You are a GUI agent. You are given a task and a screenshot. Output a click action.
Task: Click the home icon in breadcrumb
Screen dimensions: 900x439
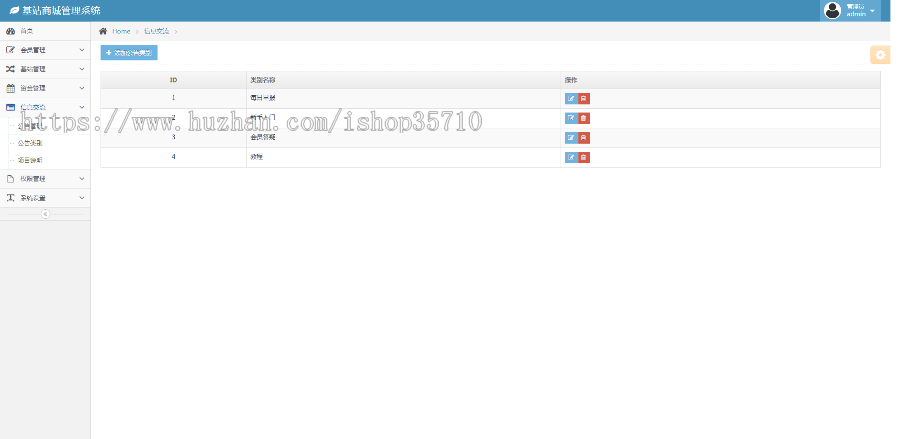[103, 31]
